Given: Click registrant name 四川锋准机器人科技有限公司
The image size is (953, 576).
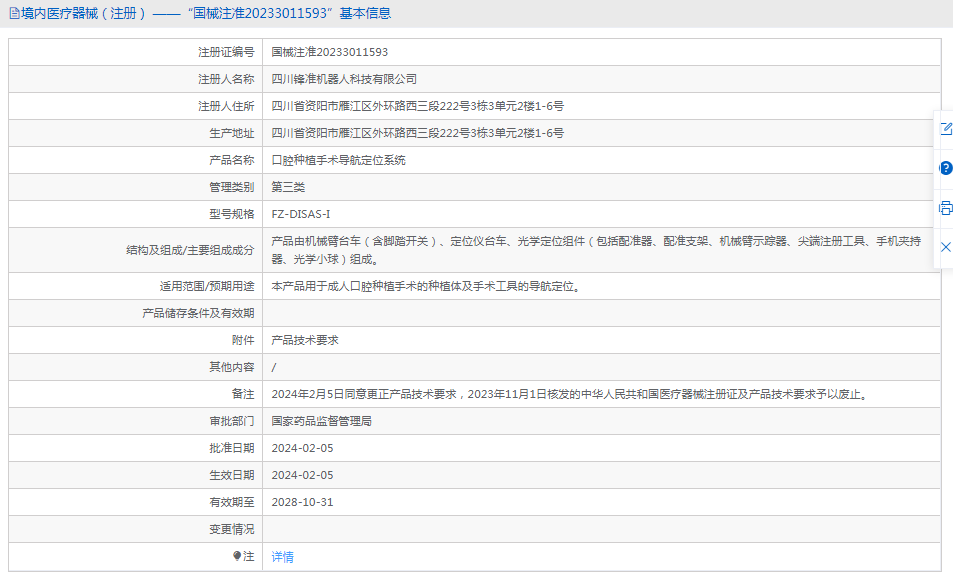Looking at the screenshot, I should pyautogui.click(x=344, y=79).
